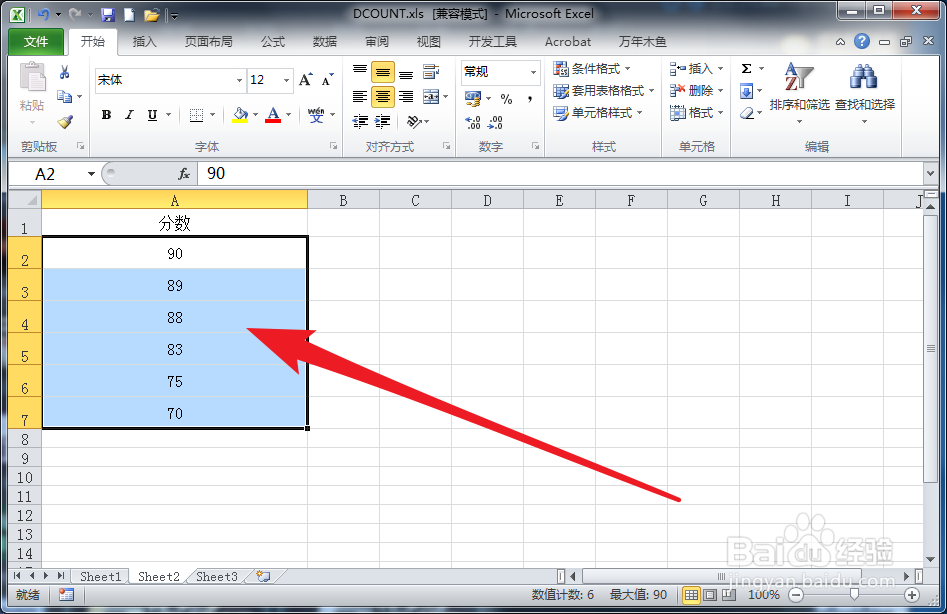This screenshot has width=947, height=614.
Task: Click the increase indent icon
Action: (382, 122)
